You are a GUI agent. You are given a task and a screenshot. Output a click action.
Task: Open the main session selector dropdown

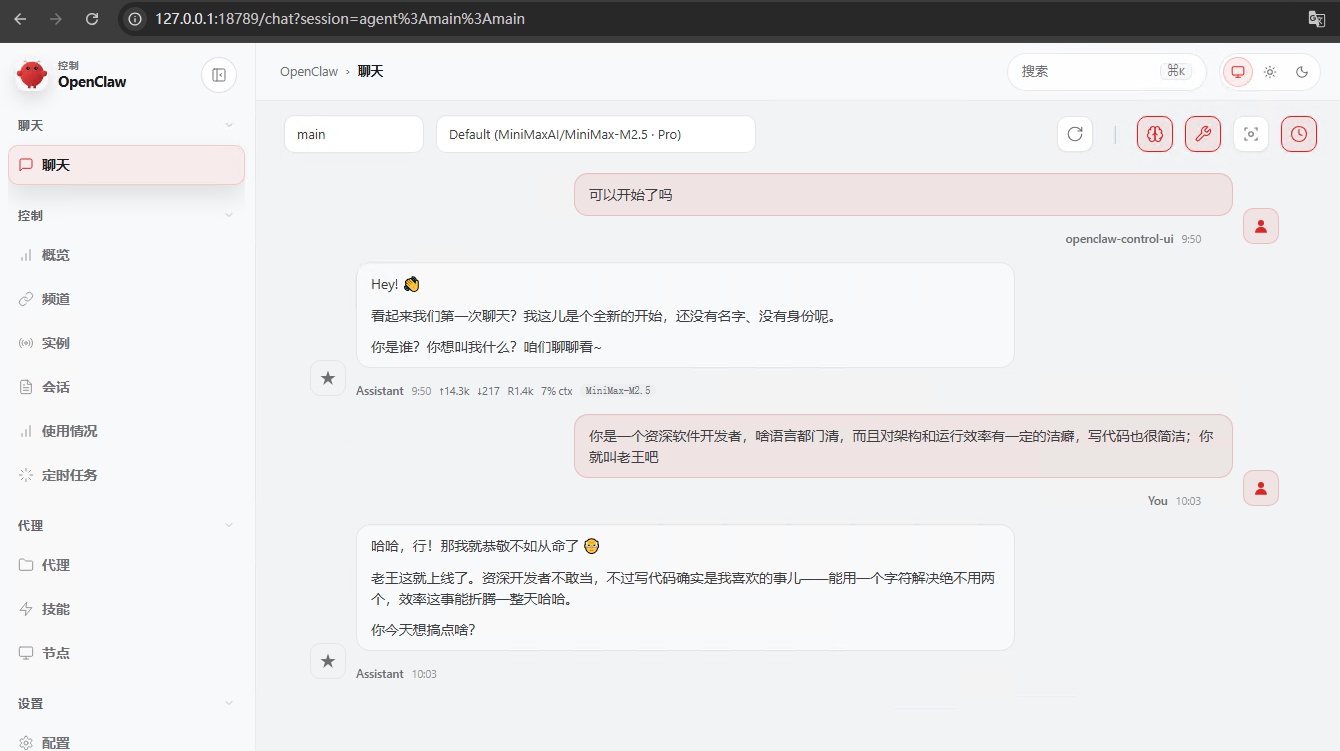pyautogui.click(x=354, y=134)
